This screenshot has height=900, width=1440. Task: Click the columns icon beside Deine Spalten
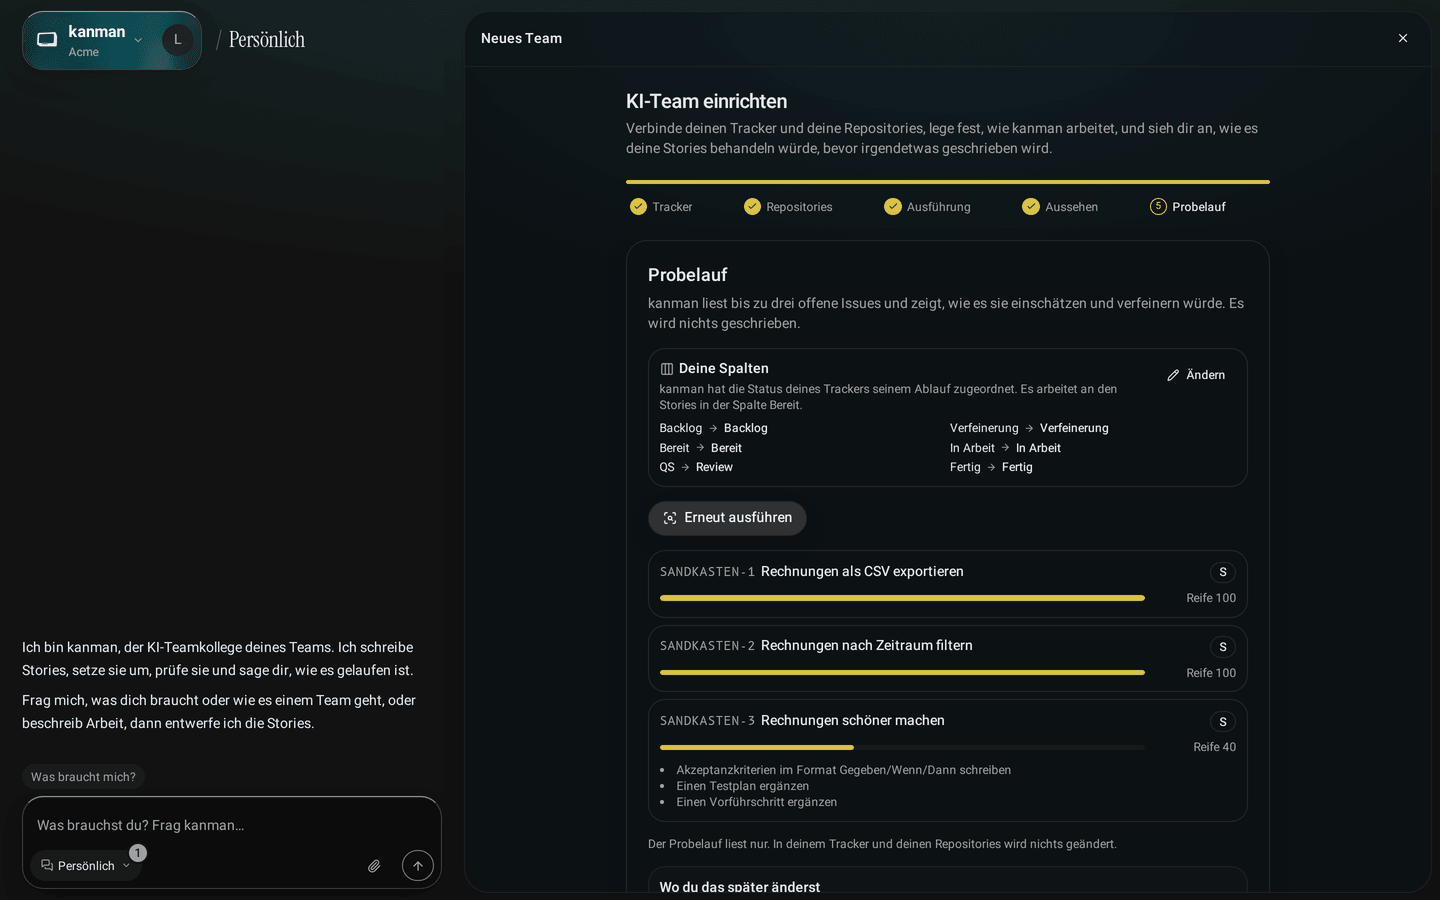coord(667,369)
